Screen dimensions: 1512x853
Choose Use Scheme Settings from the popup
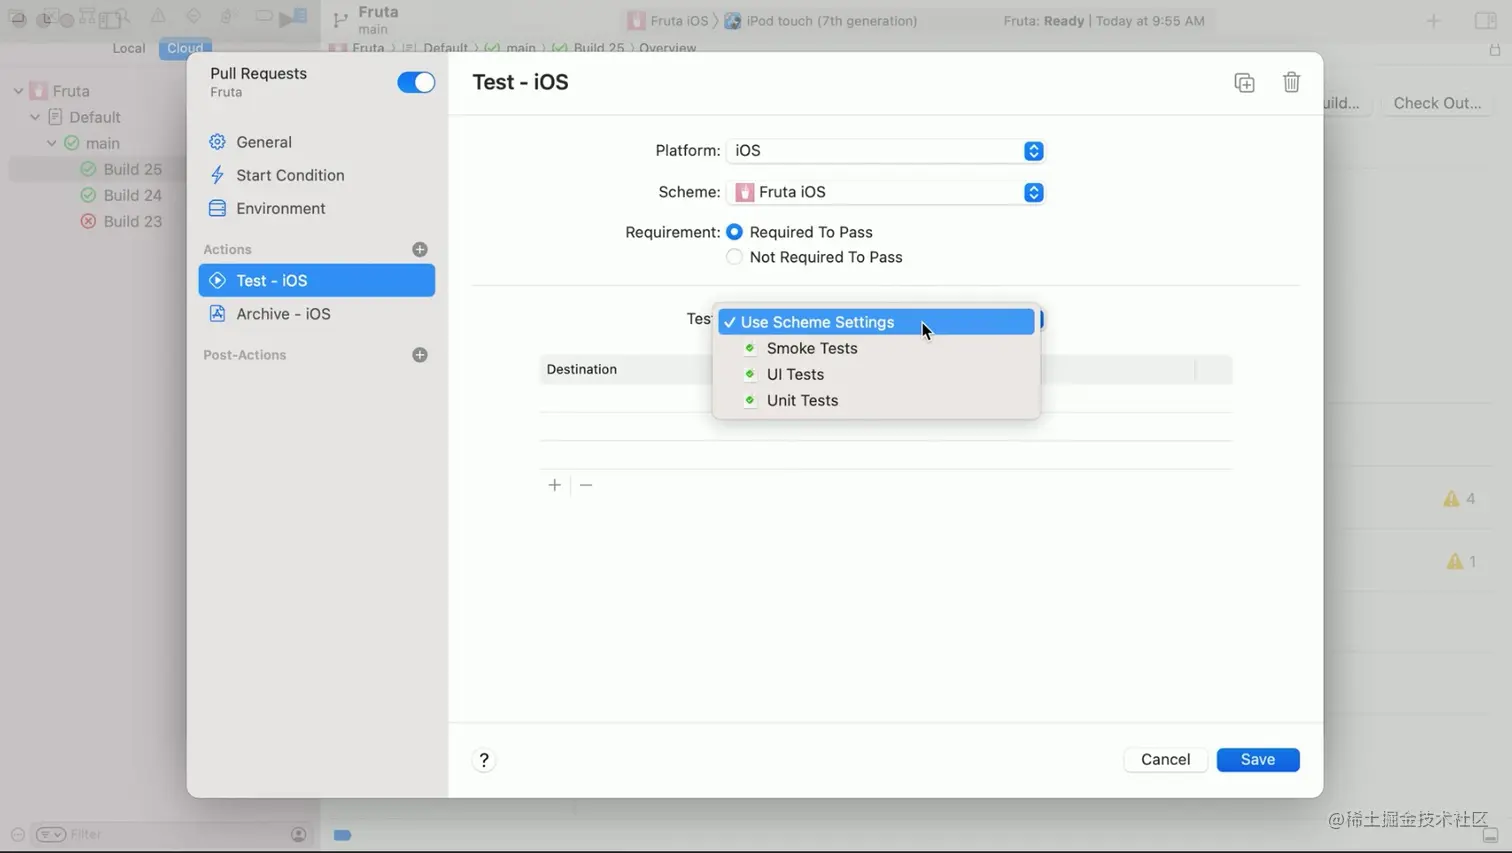tap(876, 322)
